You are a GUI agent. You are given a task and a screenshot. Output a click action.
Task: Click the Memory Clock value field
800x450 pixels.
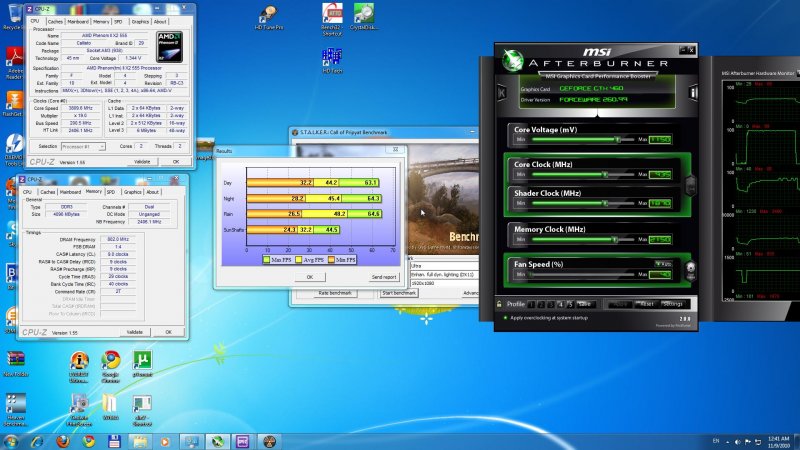[x=660, y=239]
